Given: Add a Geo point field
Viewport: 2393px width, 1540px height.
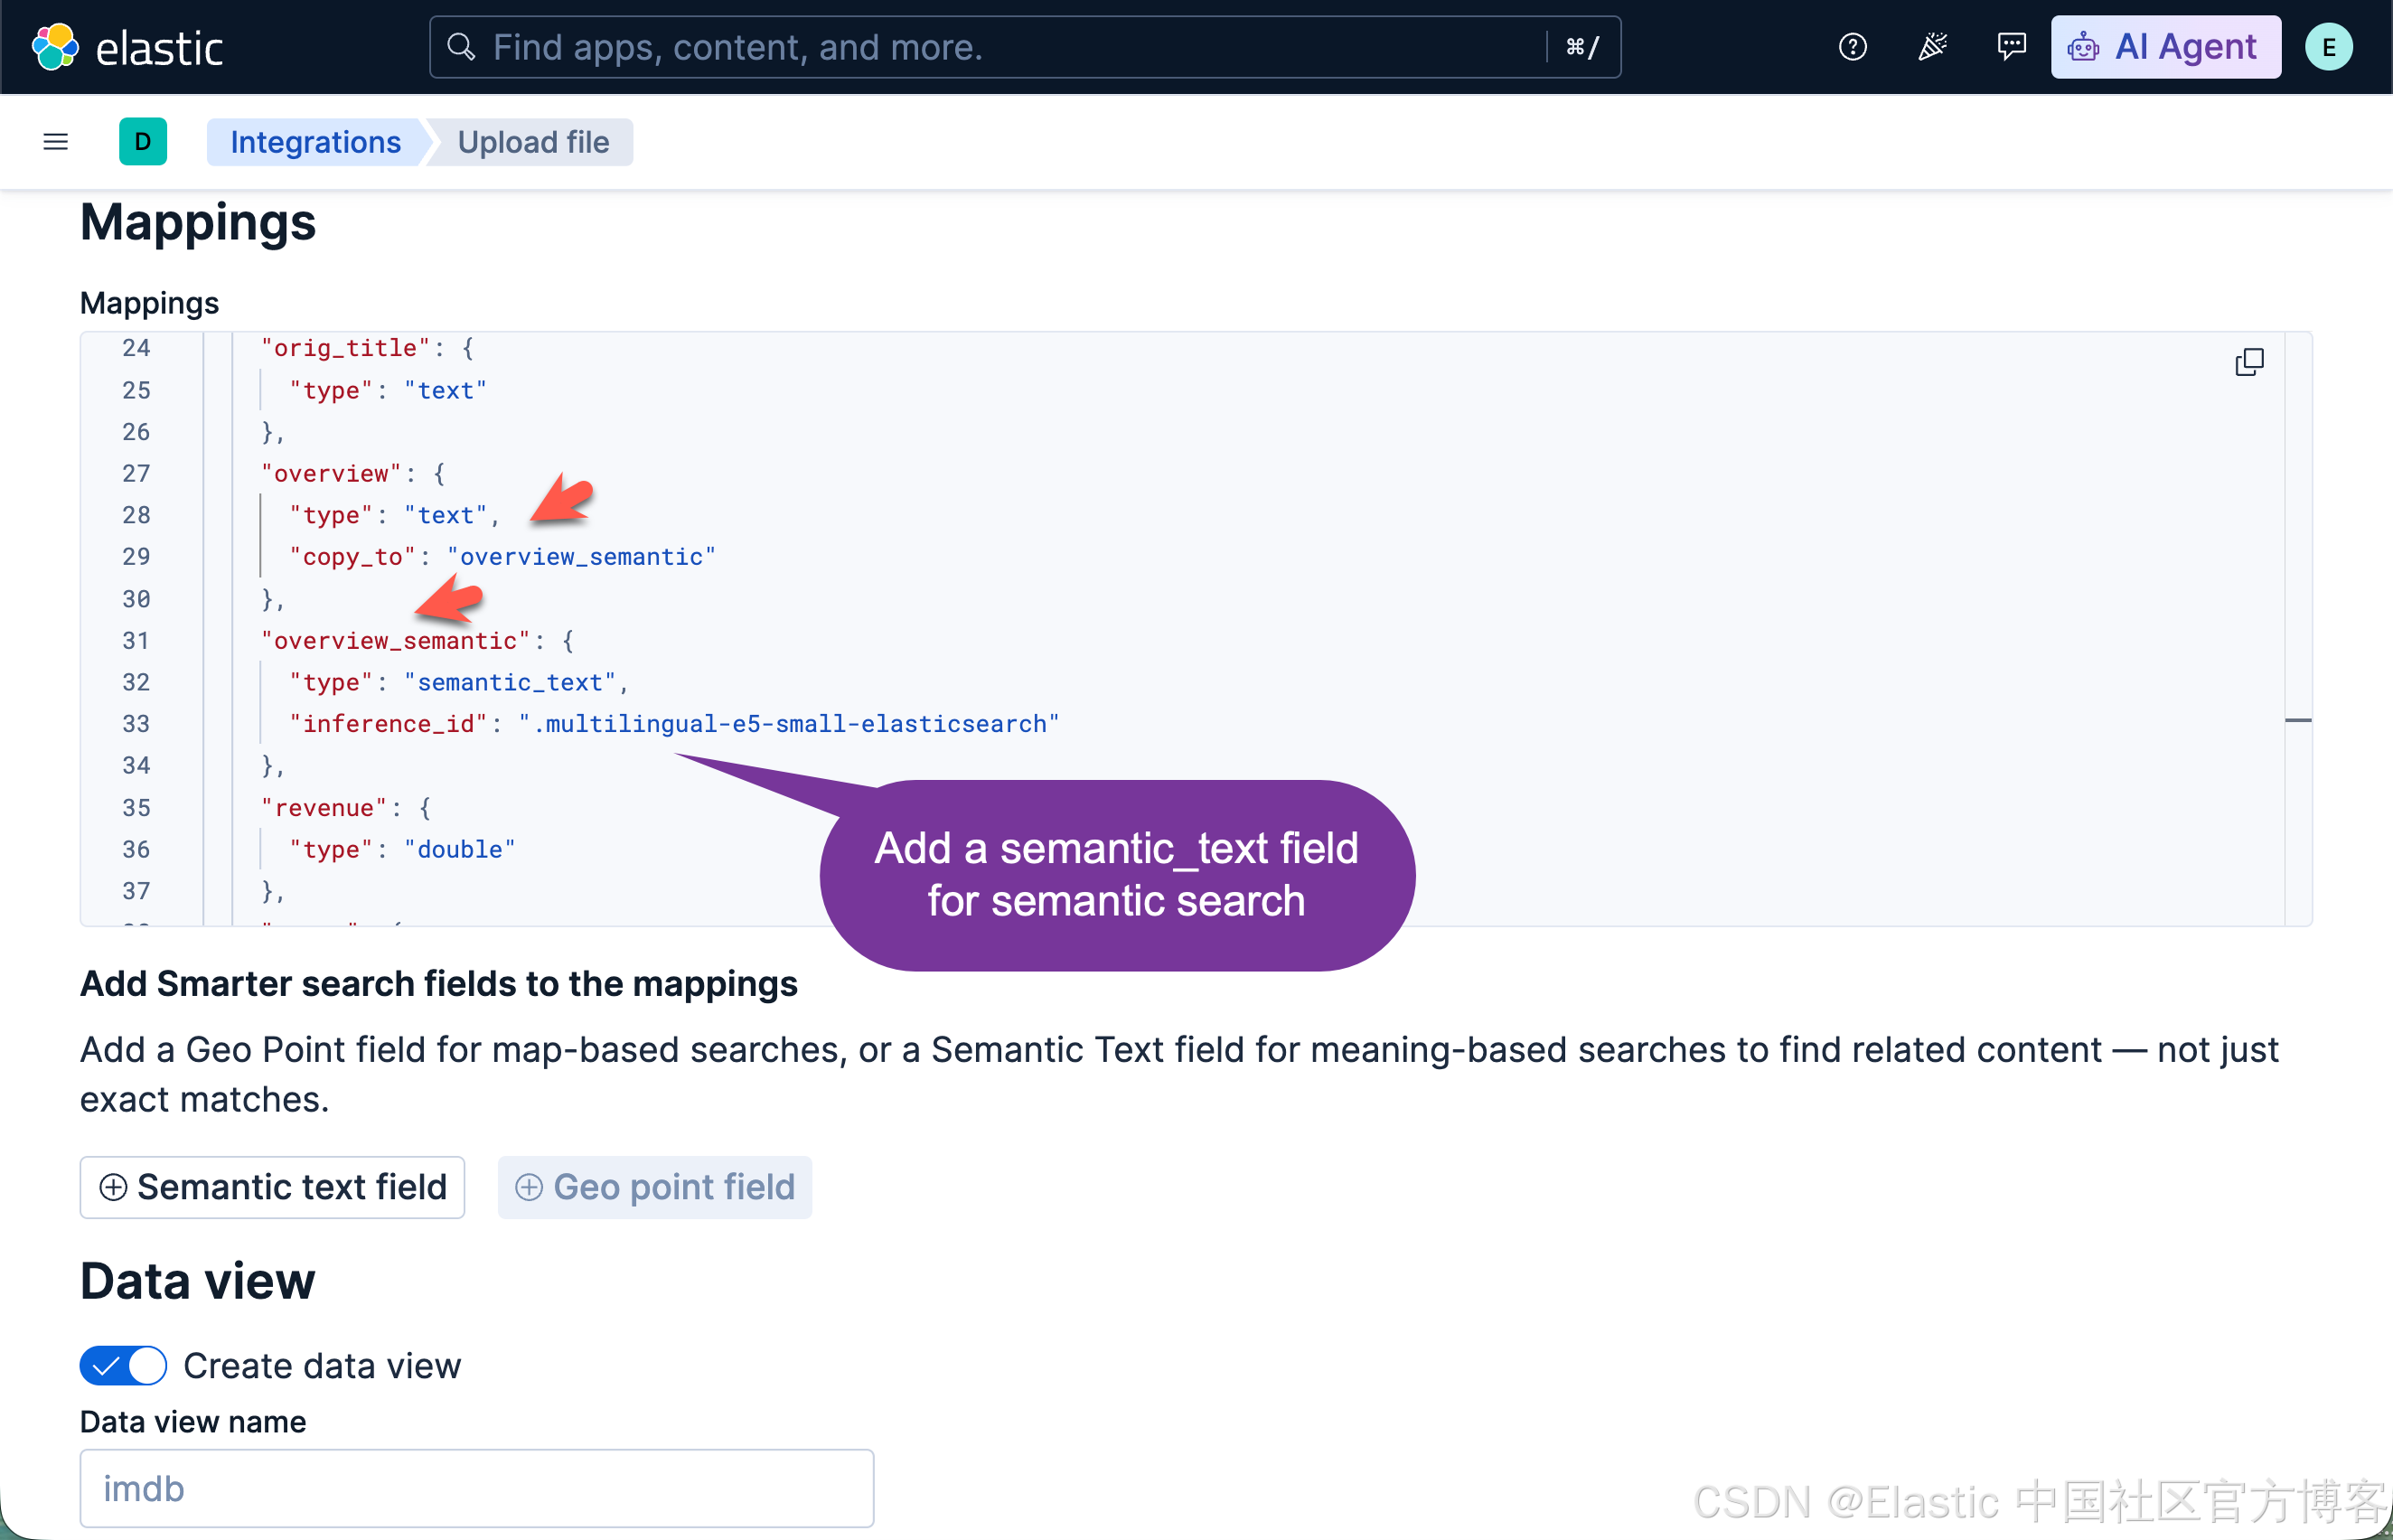Looking at the screenshot, I should 655,1187.
